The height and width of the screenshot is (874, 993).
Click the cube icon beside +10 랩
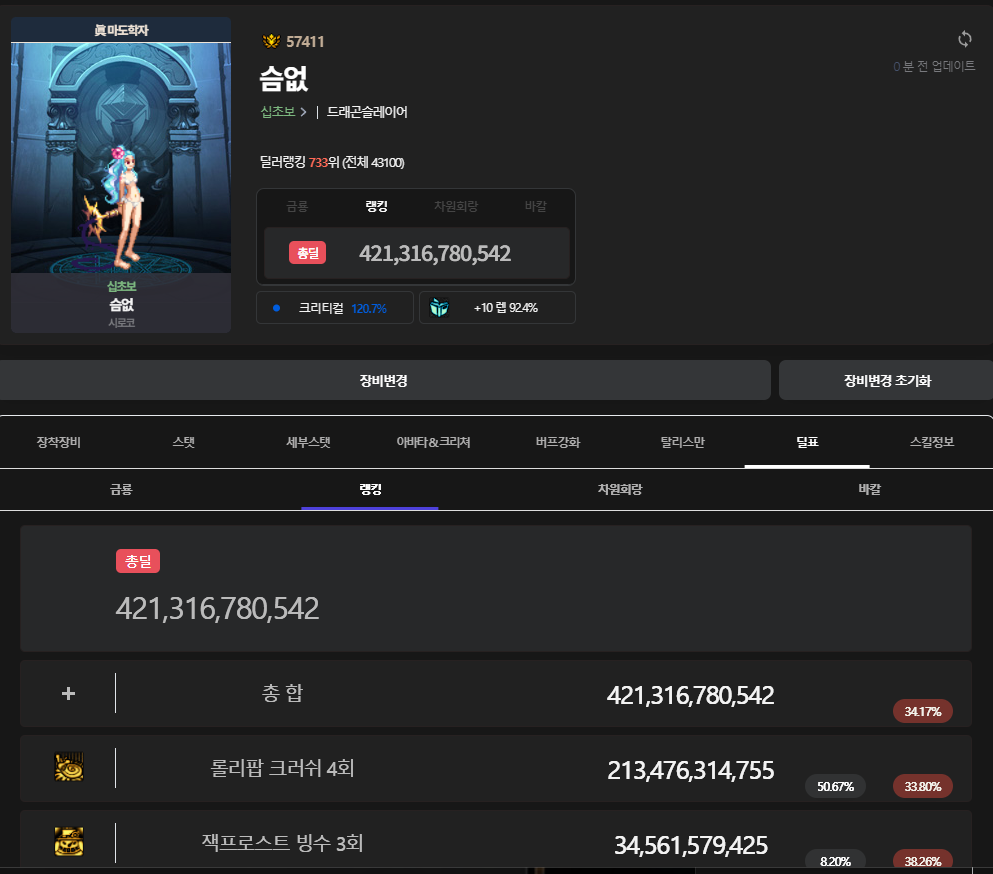tap(439, 308)
